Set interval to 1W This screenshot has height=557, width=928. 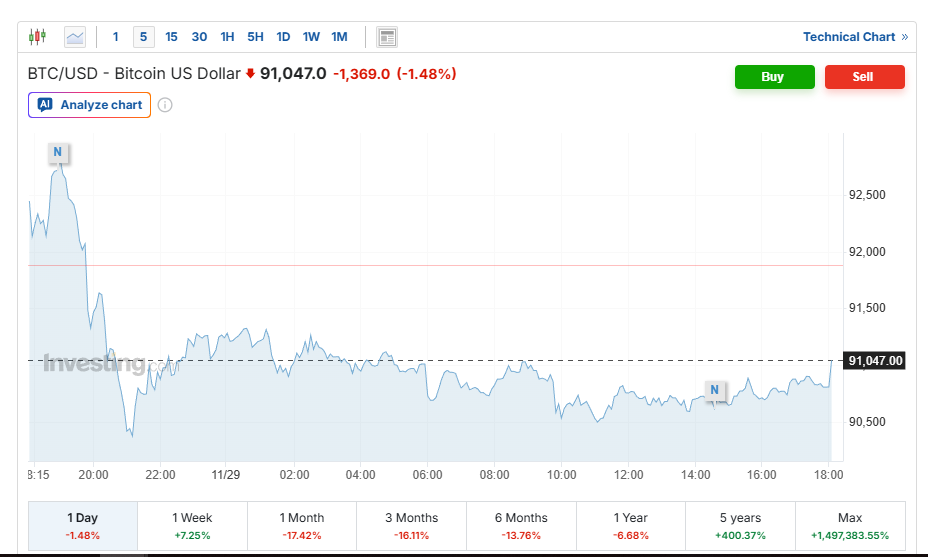(311, 37)
